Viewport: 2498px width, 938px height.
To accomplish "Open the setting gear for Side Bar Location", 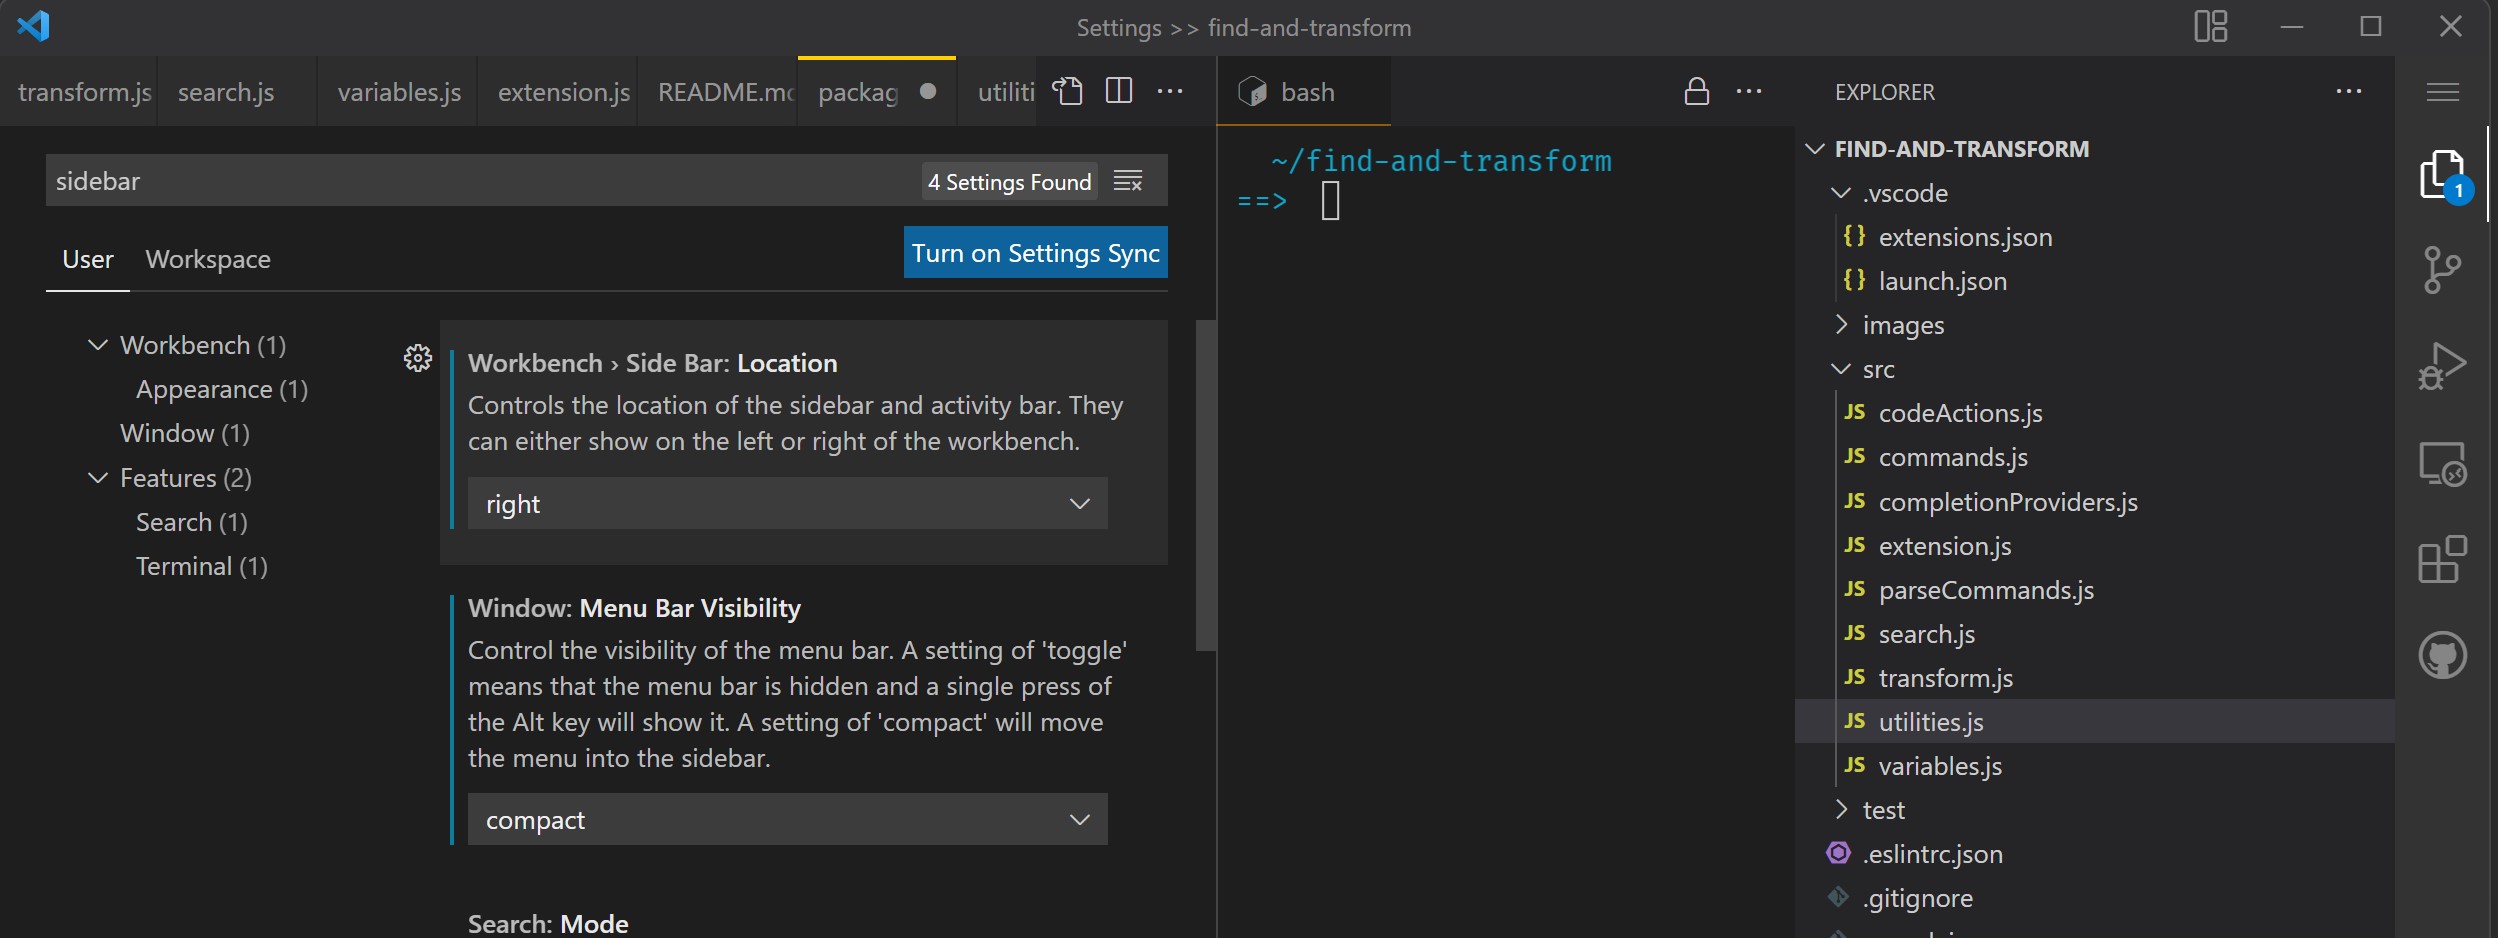I will pos(418,358).
